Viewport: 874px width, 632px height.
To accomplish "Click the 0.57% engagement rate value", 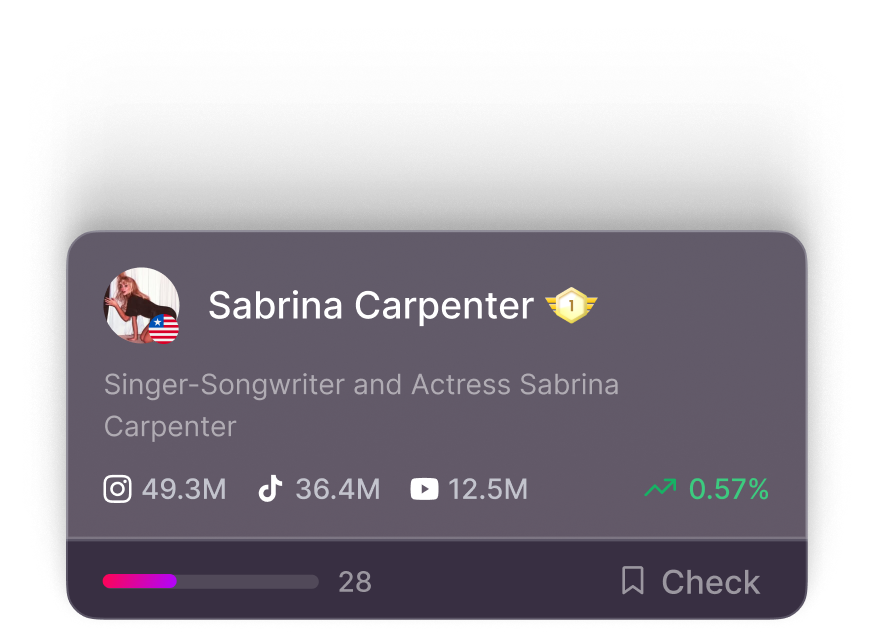I will [x=729, y=489].
